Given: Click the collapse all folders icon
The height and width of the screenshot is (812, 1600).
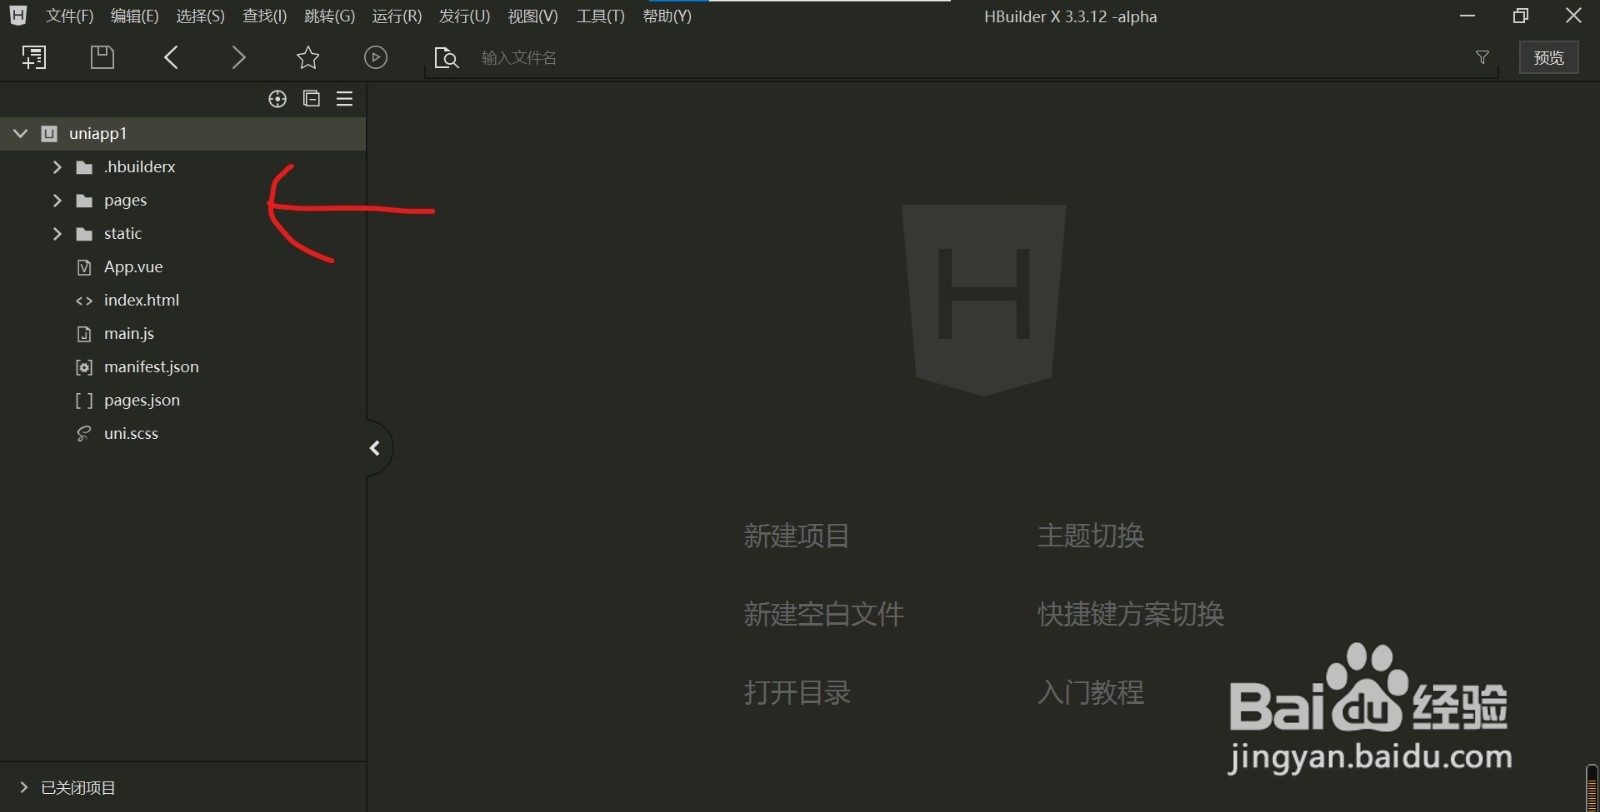Looking at the screenshot, I should [311, 99].
